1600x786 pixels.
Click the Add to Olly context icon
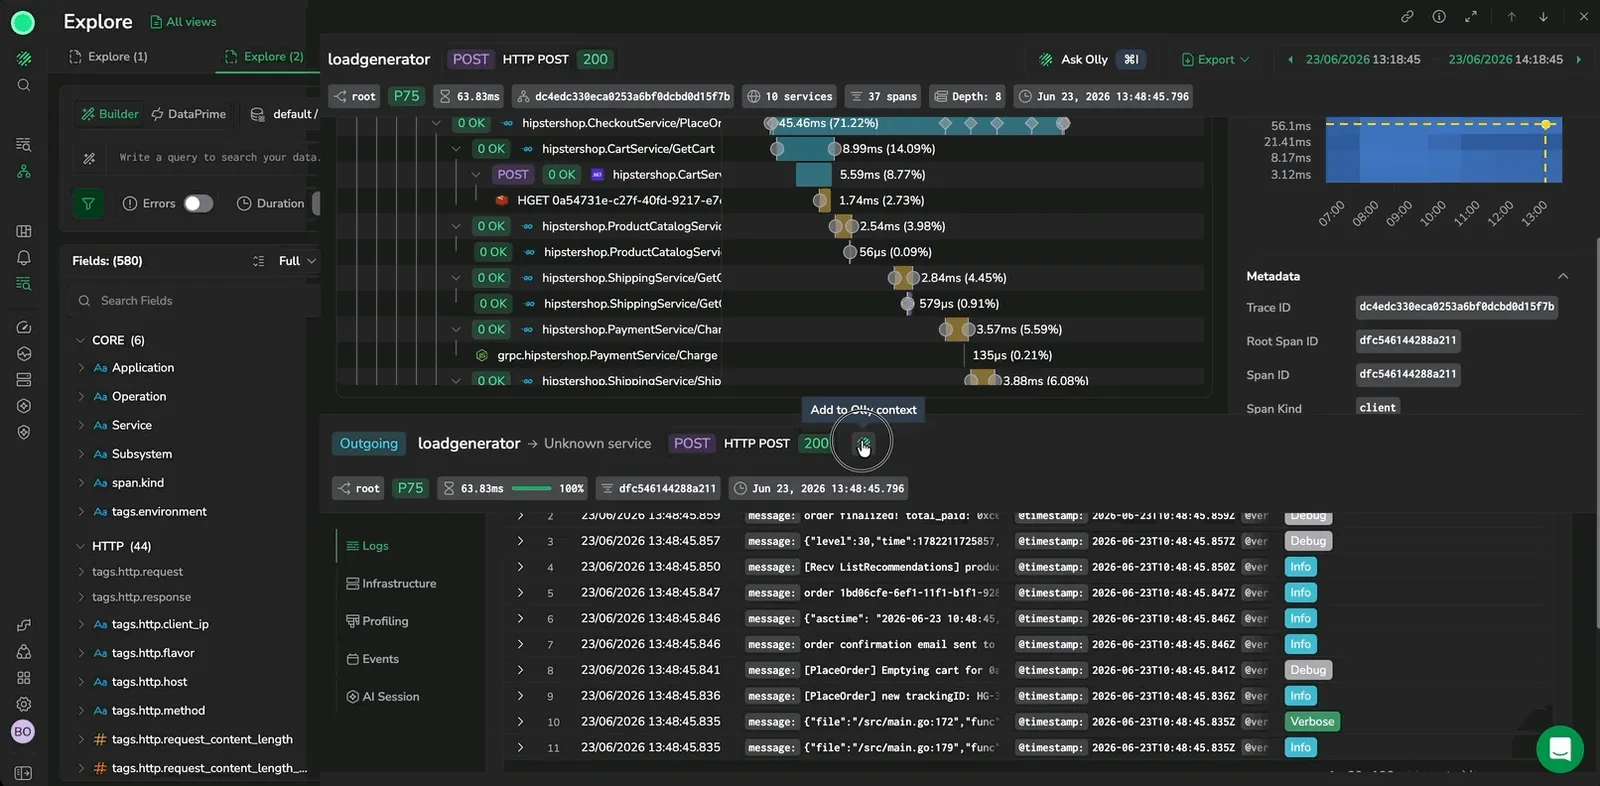[863, 443]
